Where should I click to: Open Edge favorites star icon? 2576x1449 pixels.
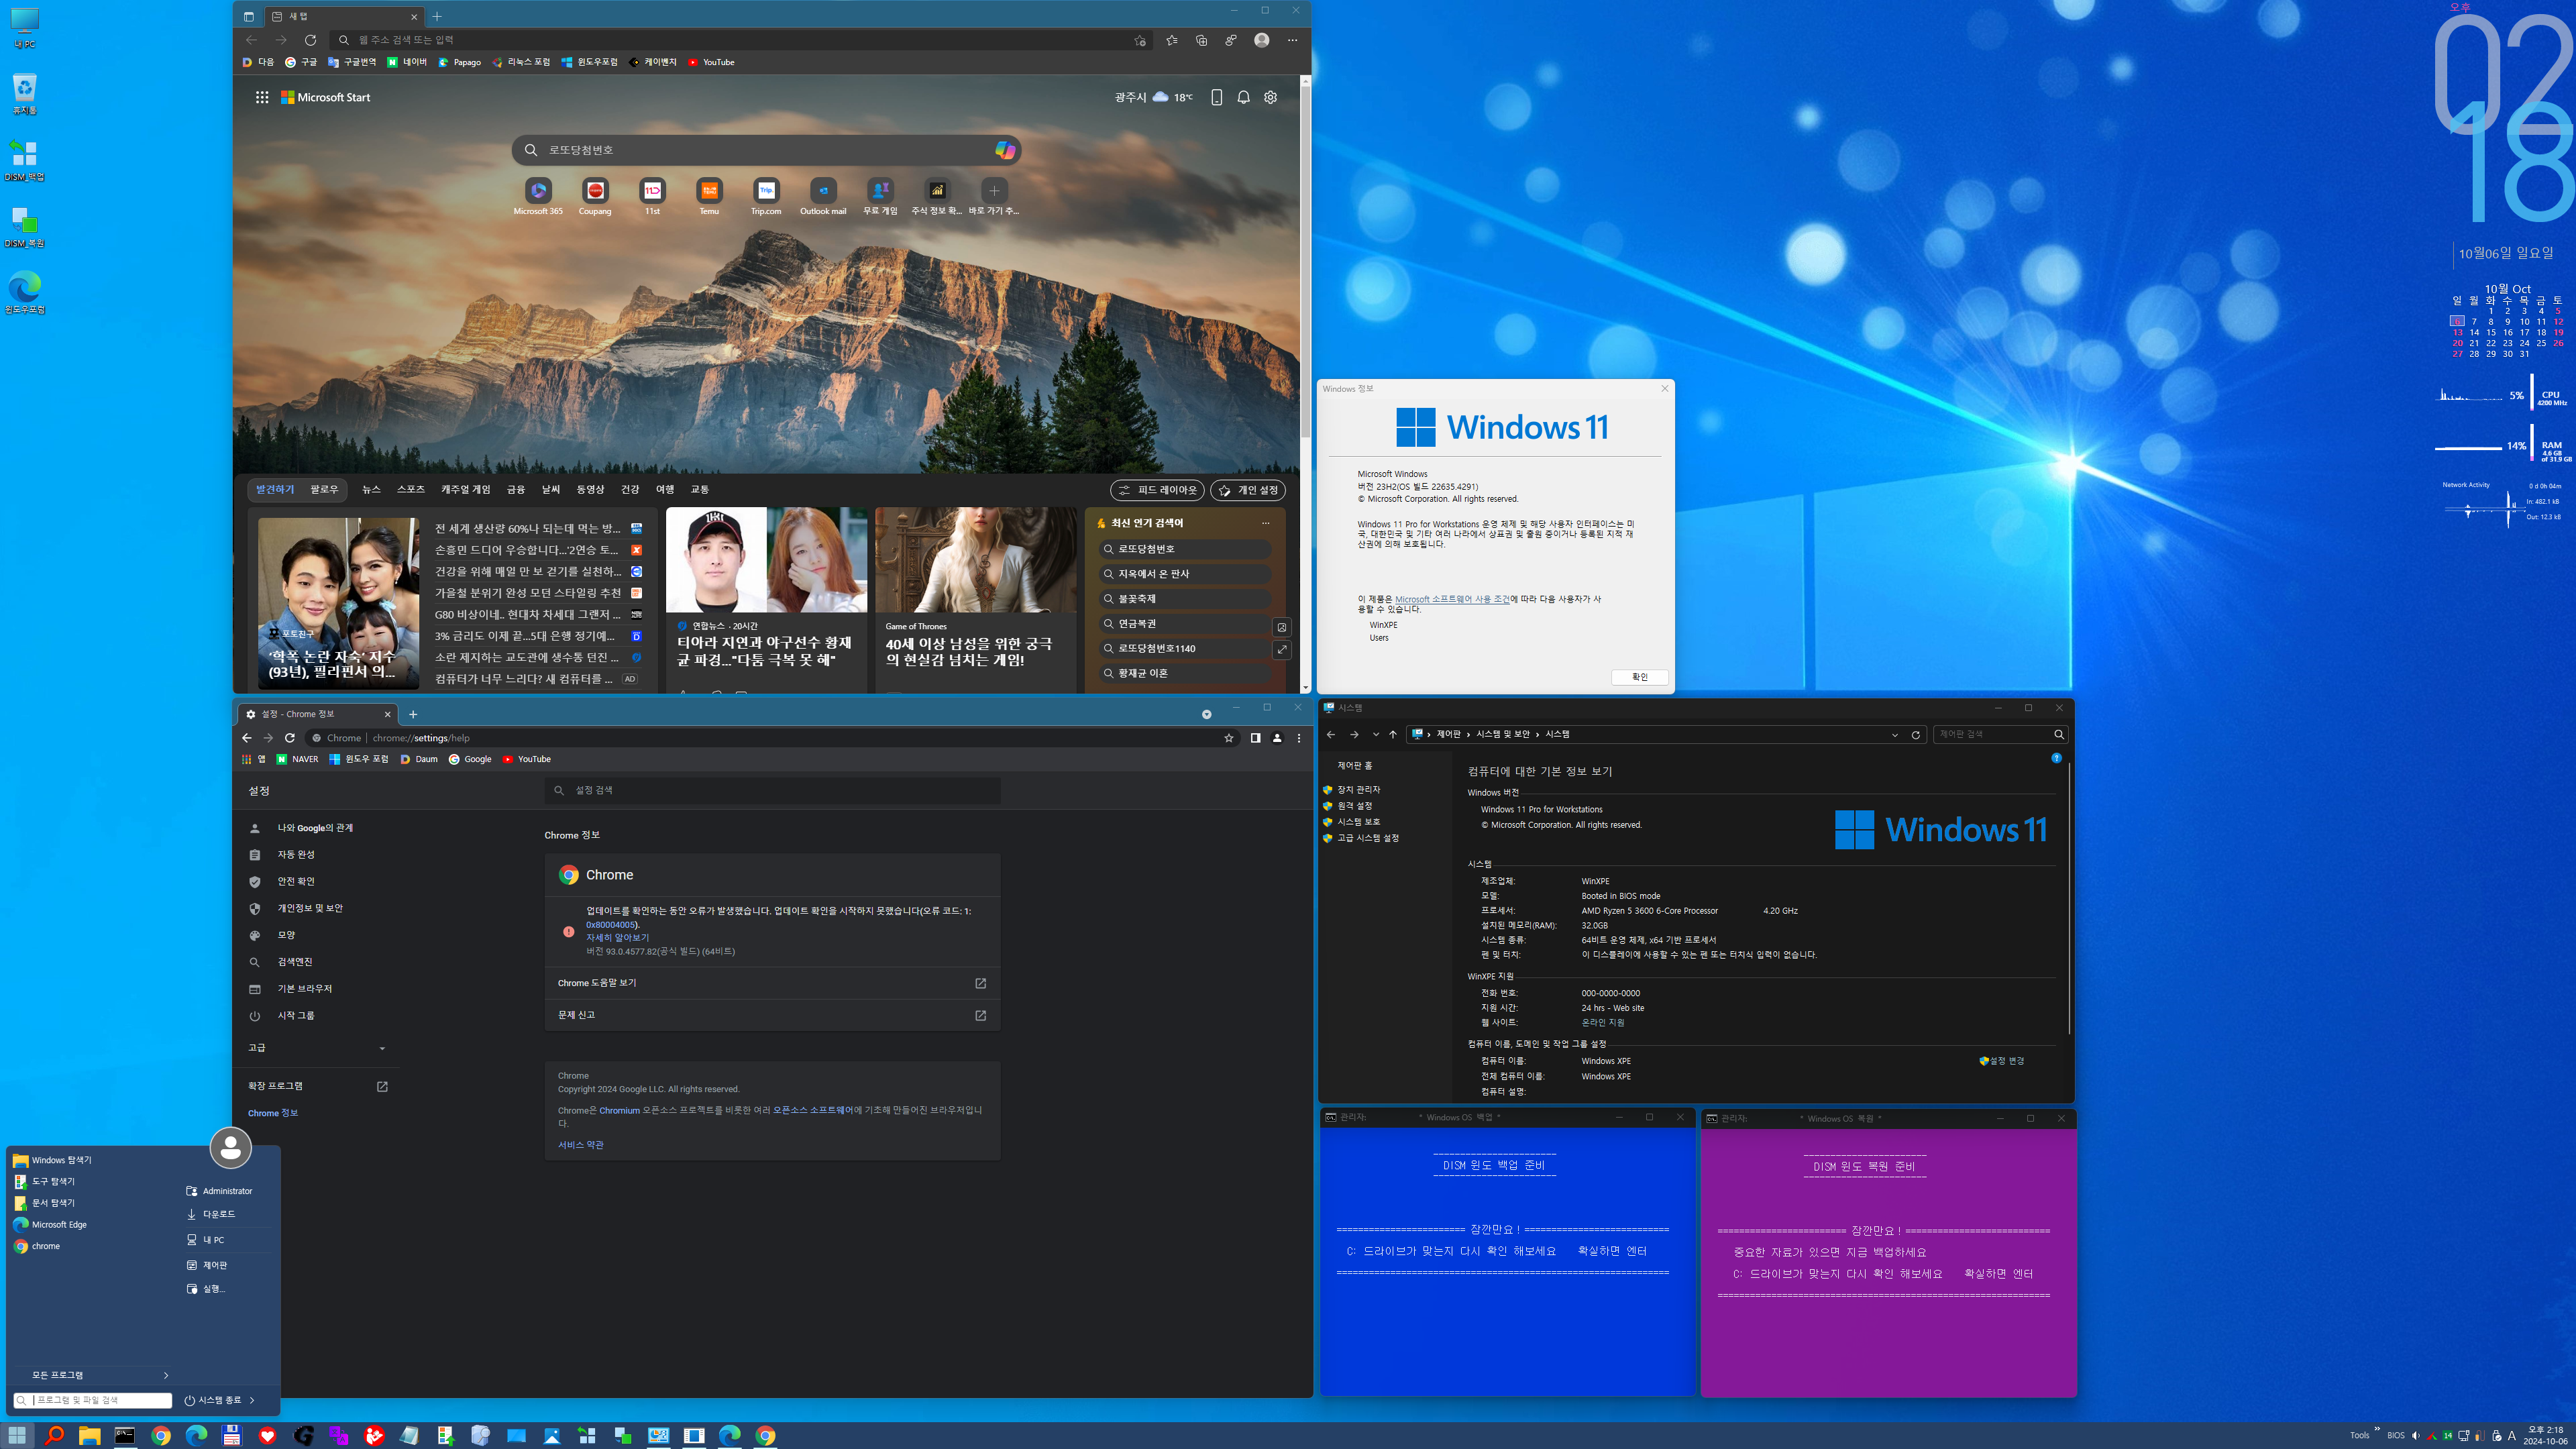[x=1171, y=40]
